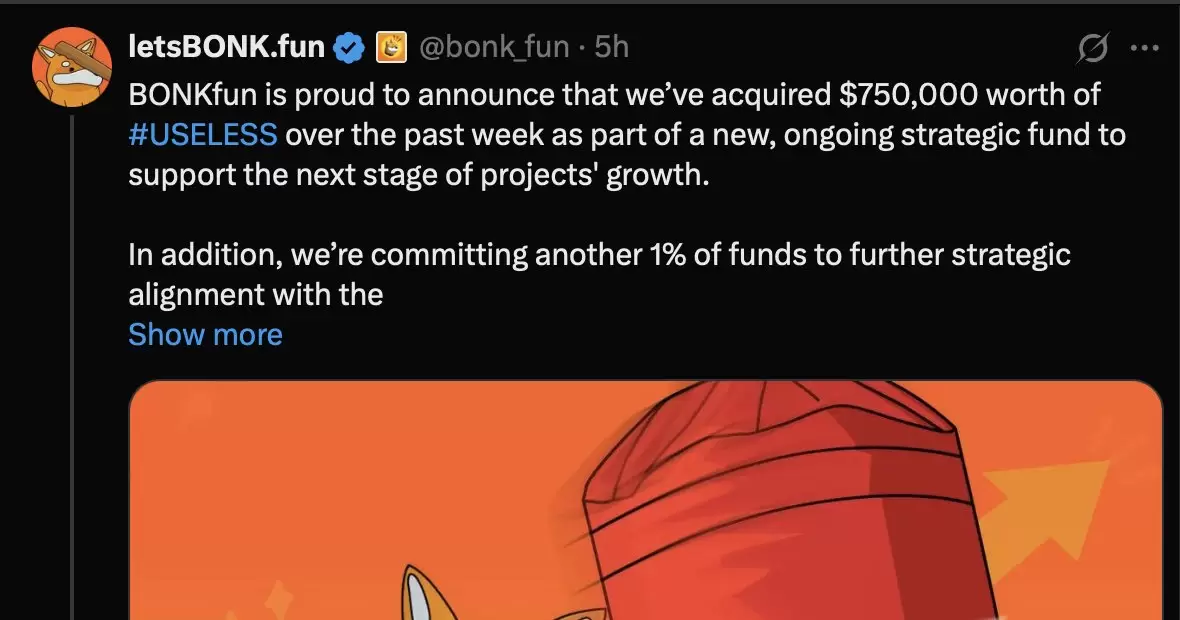Open the attached orange illustration
Image resolution: width=1180 pixels, height=620 pixels.
646,500
